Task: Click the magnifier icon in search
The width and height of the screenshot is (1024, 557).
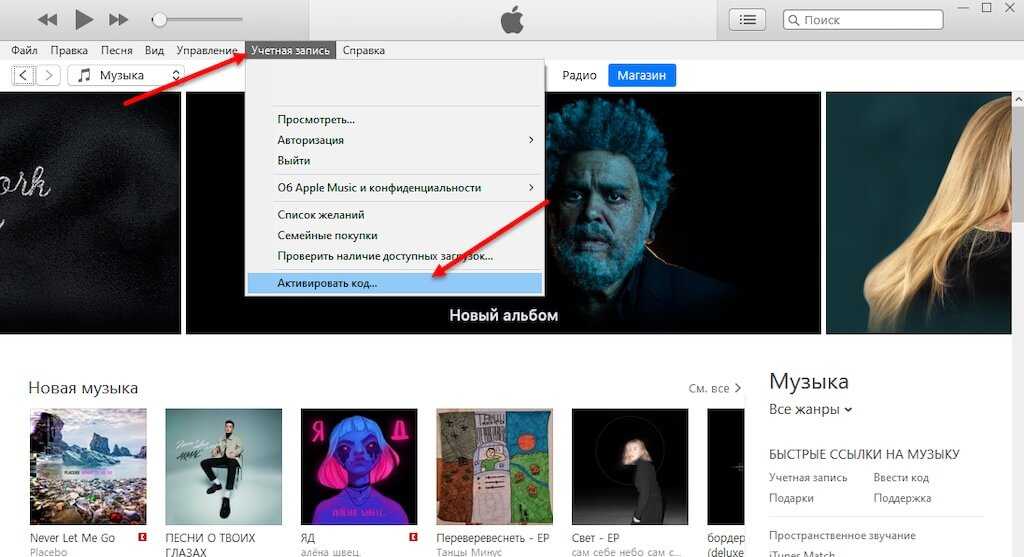Action: pos(794,20)
